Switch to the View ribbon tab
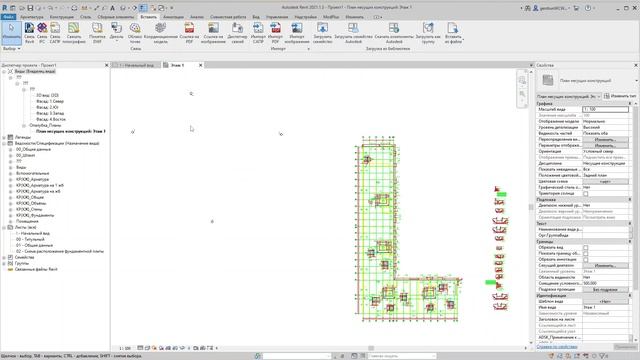This screenshot has width=640, height=360. (256, 17)
